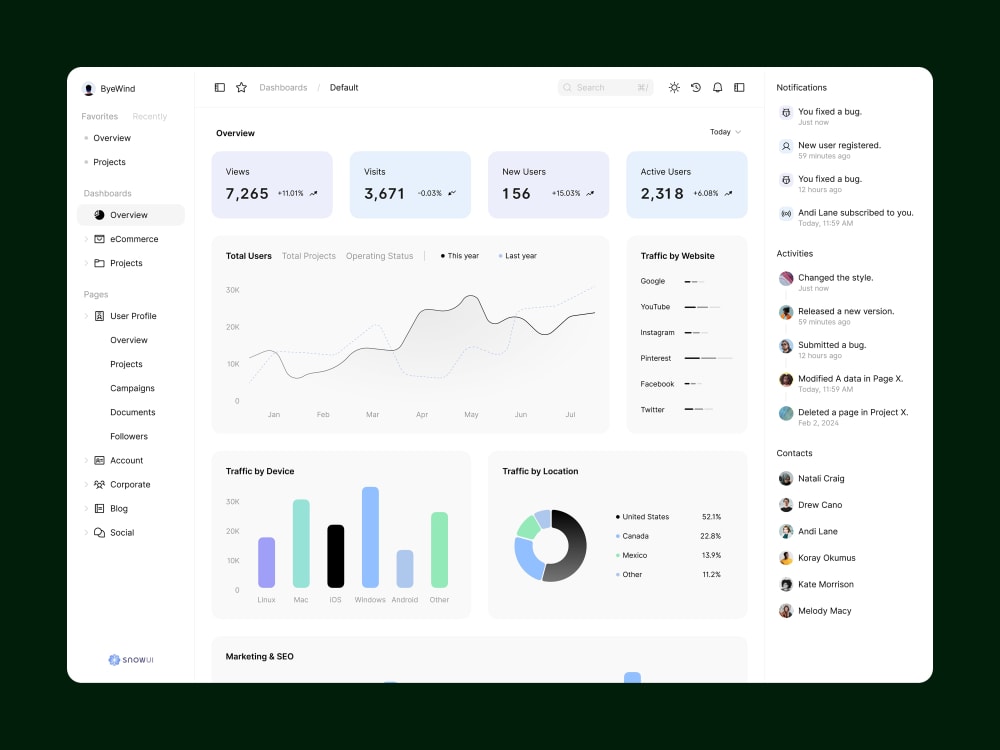The height and width of the screenshot is (750, 1000).
Task: Switch theme with the sun icon
Action: click(x=674, y=87)
